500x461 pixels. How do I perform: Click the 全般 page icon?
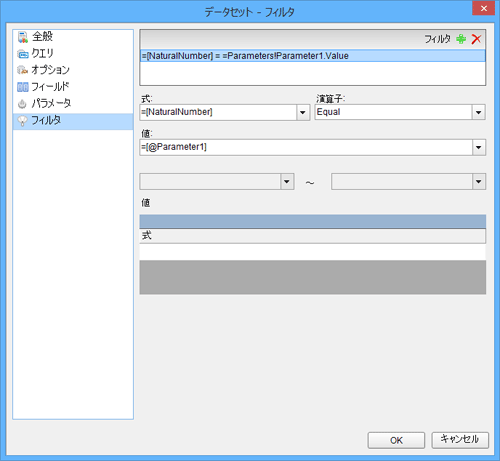click(x=23, y=37)
